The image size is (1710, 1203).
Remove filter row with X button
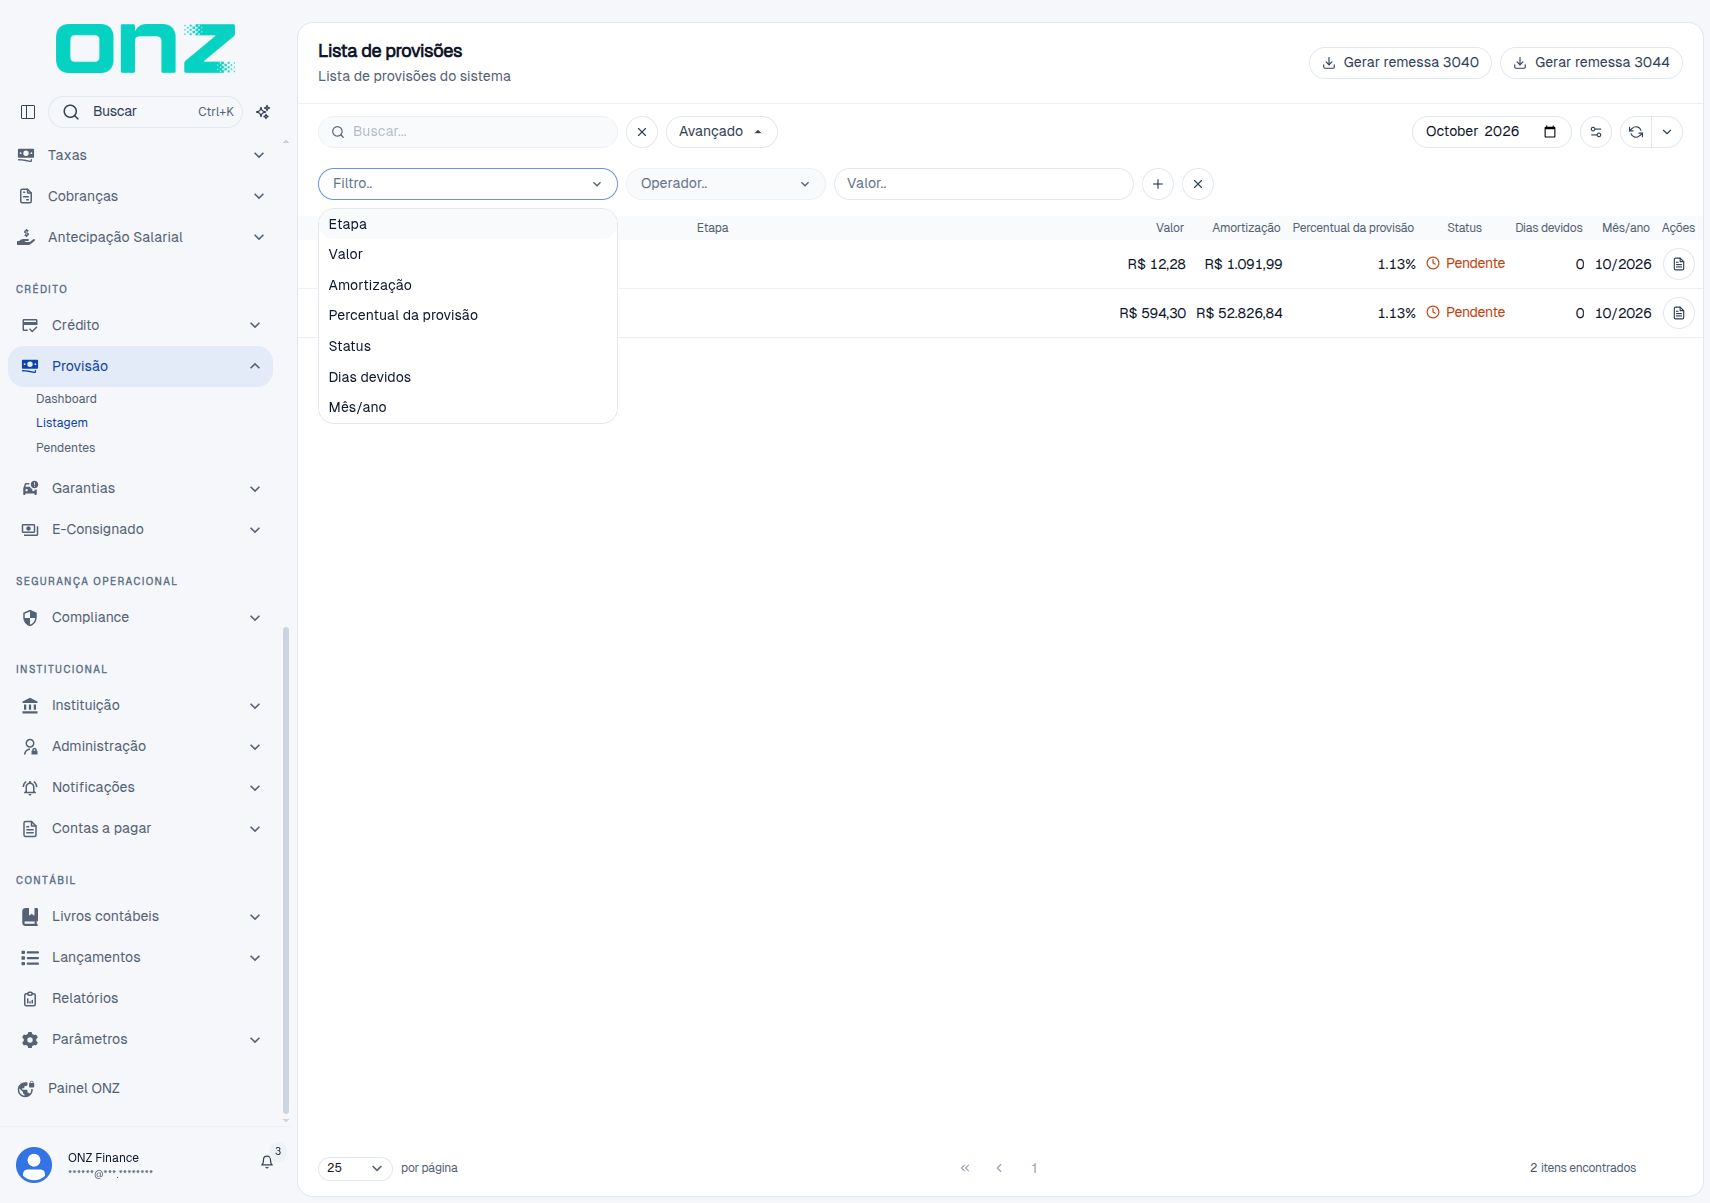[x=1198, y=184]
